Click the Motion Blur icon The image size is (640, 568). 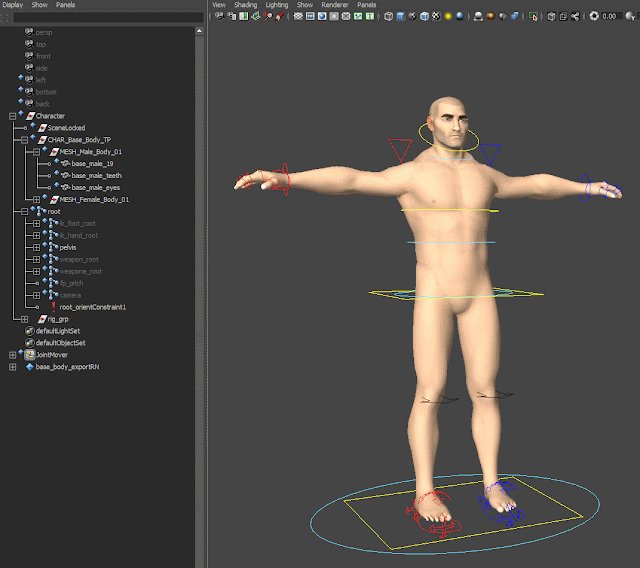pos(491,16)
